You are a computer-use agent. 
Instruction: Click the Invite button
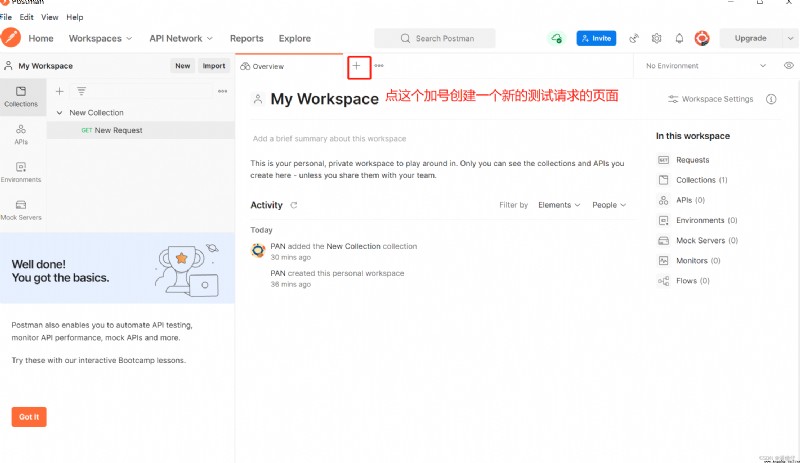point(596,38)
